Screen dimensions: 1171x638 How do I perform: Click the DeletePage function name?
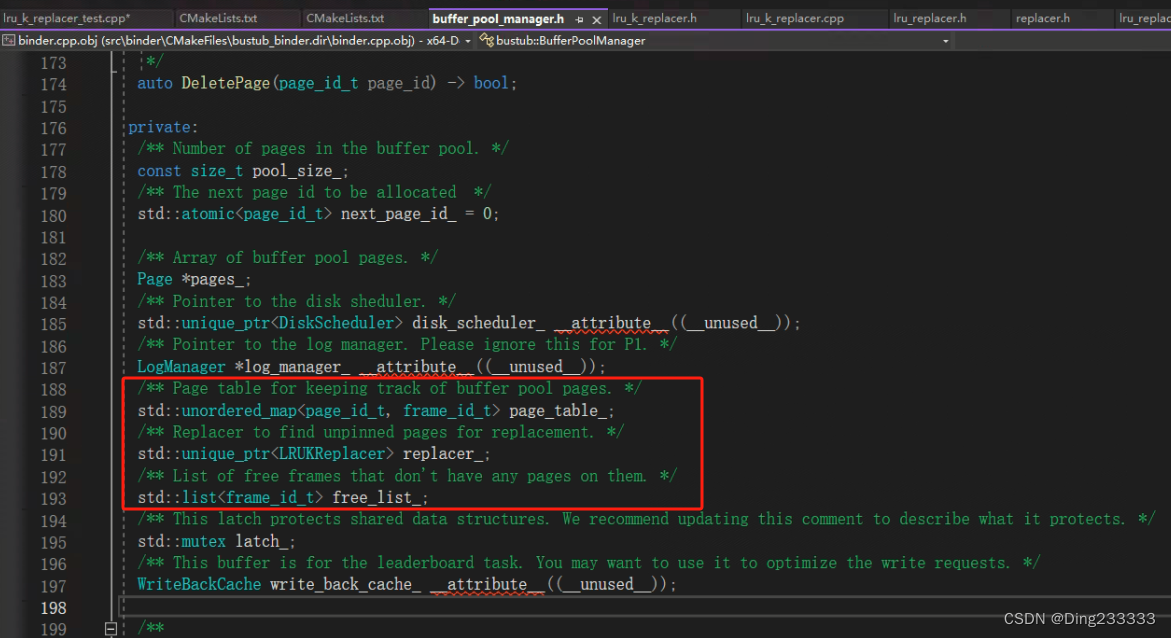coord(227,83)
